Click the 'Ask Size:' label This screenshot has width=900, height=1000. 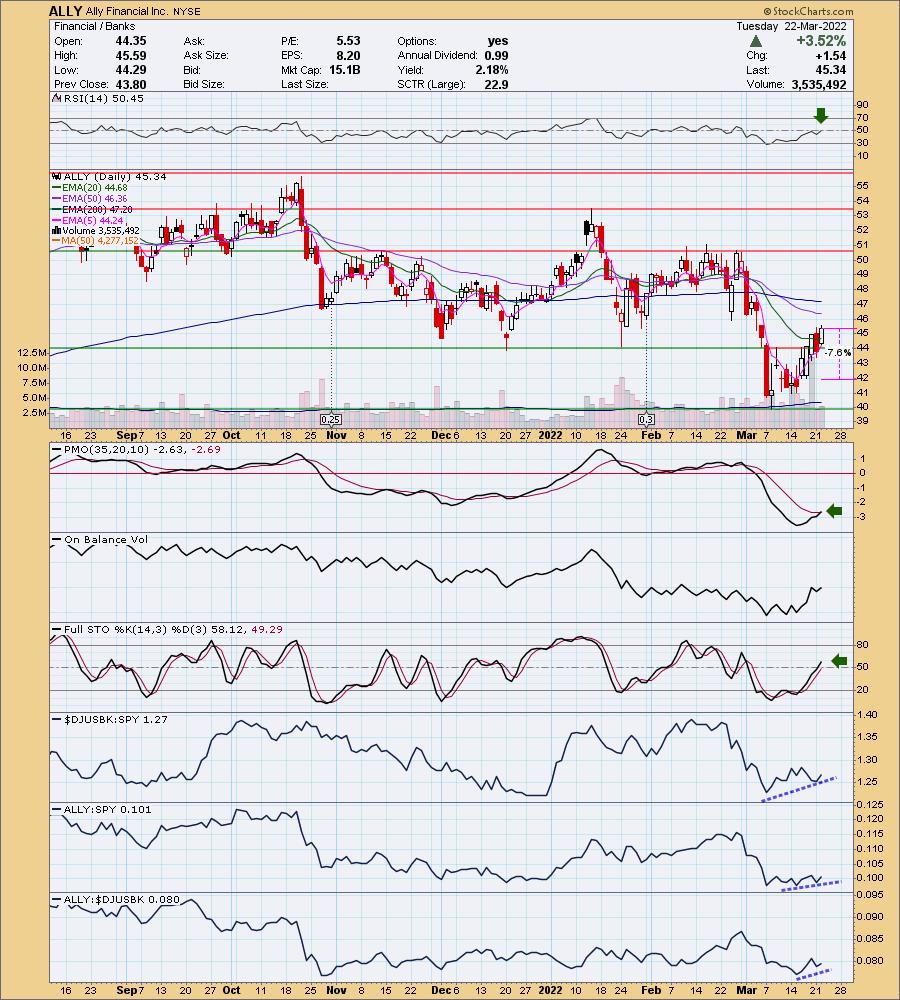click(205, 55)
